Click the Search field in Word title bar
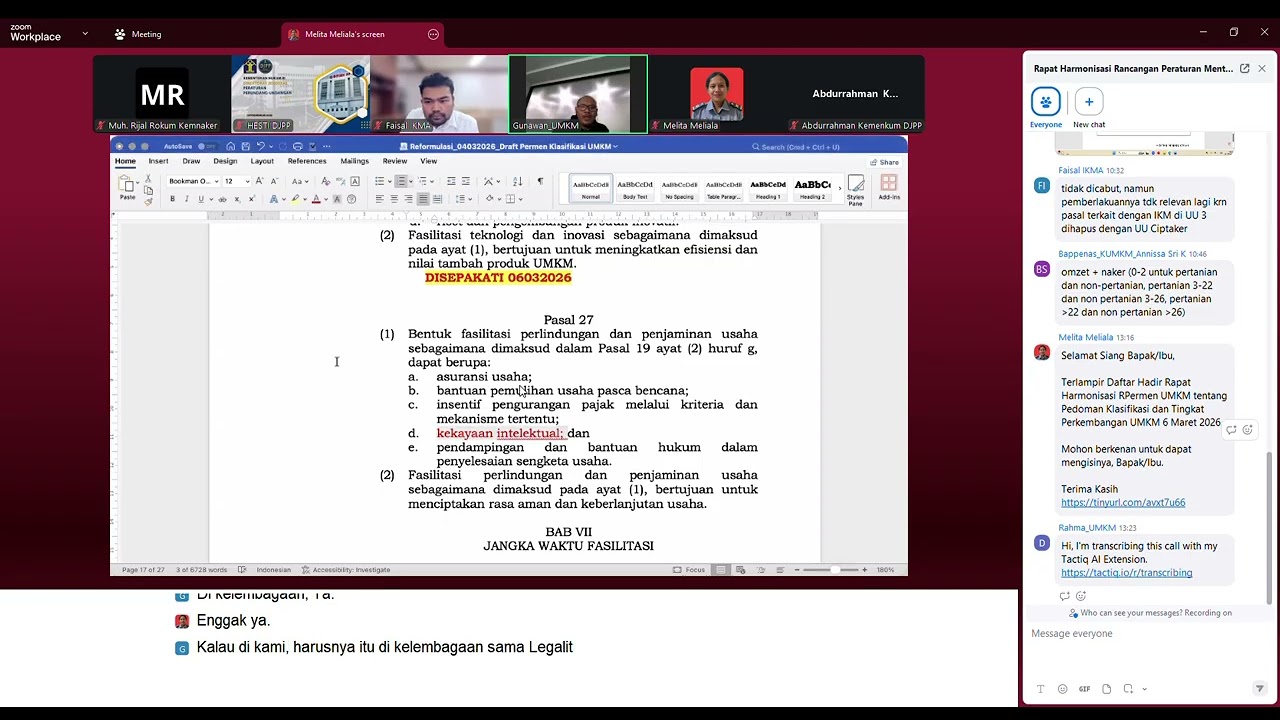Image resolution: width=1280 pixels, height=720 pixels. coord(796,147)
